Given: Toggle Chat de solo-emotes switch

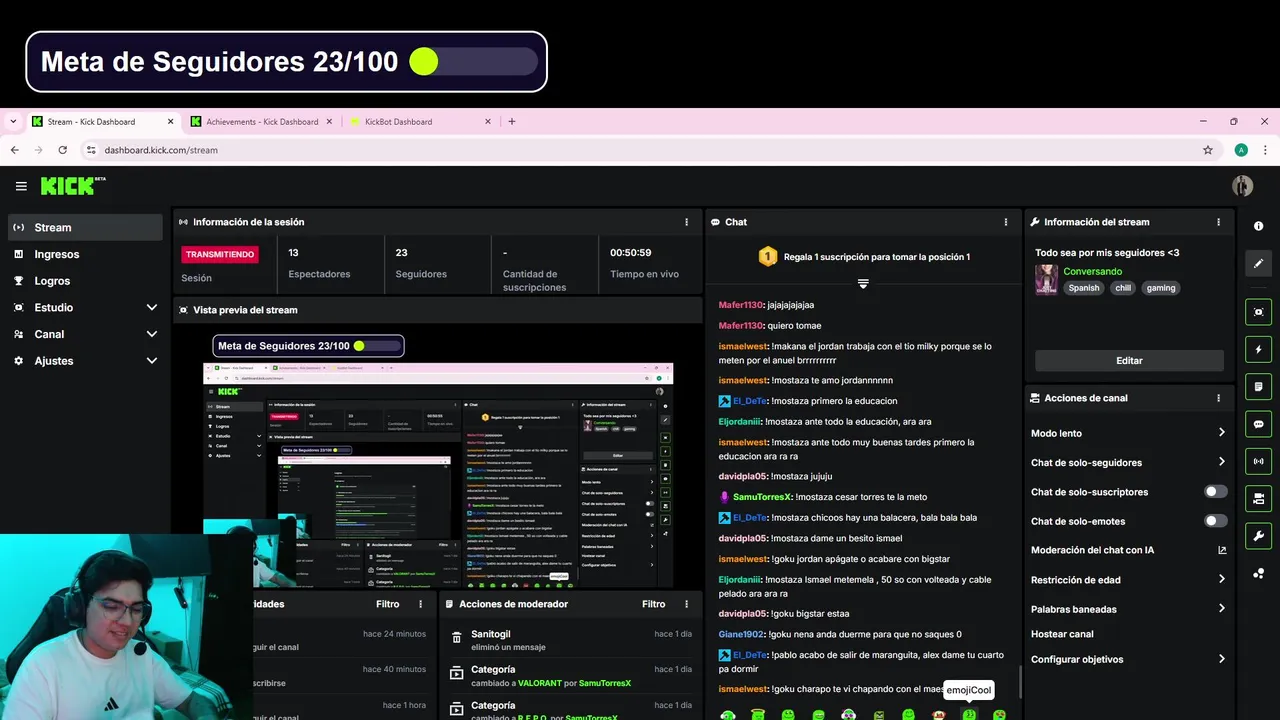Looking at the screenshot, I should coord(1215,521).
